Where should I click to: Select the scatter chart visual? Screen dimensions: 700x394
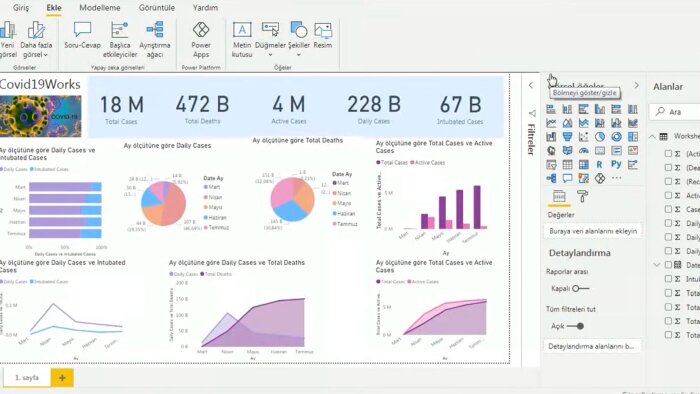click(x=583, y=137)
